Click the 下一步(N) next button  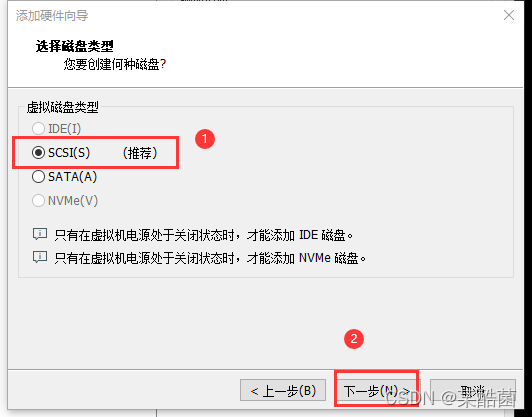[376, 391]
